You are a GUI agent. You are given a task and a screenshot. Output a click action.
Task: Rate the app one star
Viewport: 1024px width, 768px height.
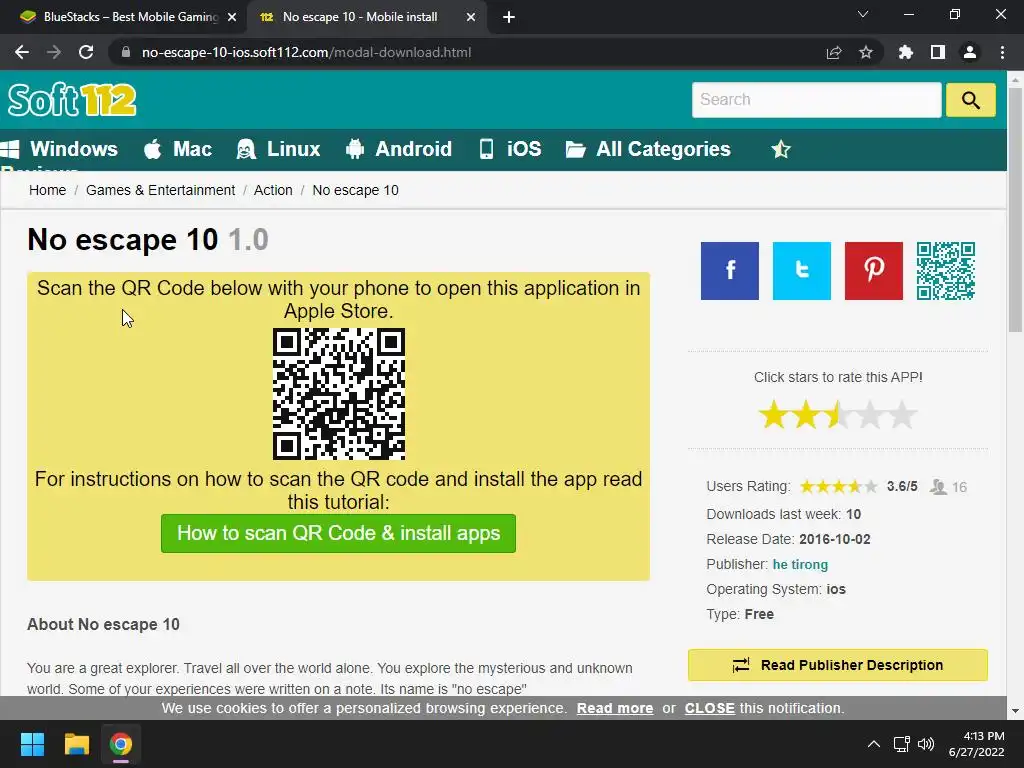(774, 415)
